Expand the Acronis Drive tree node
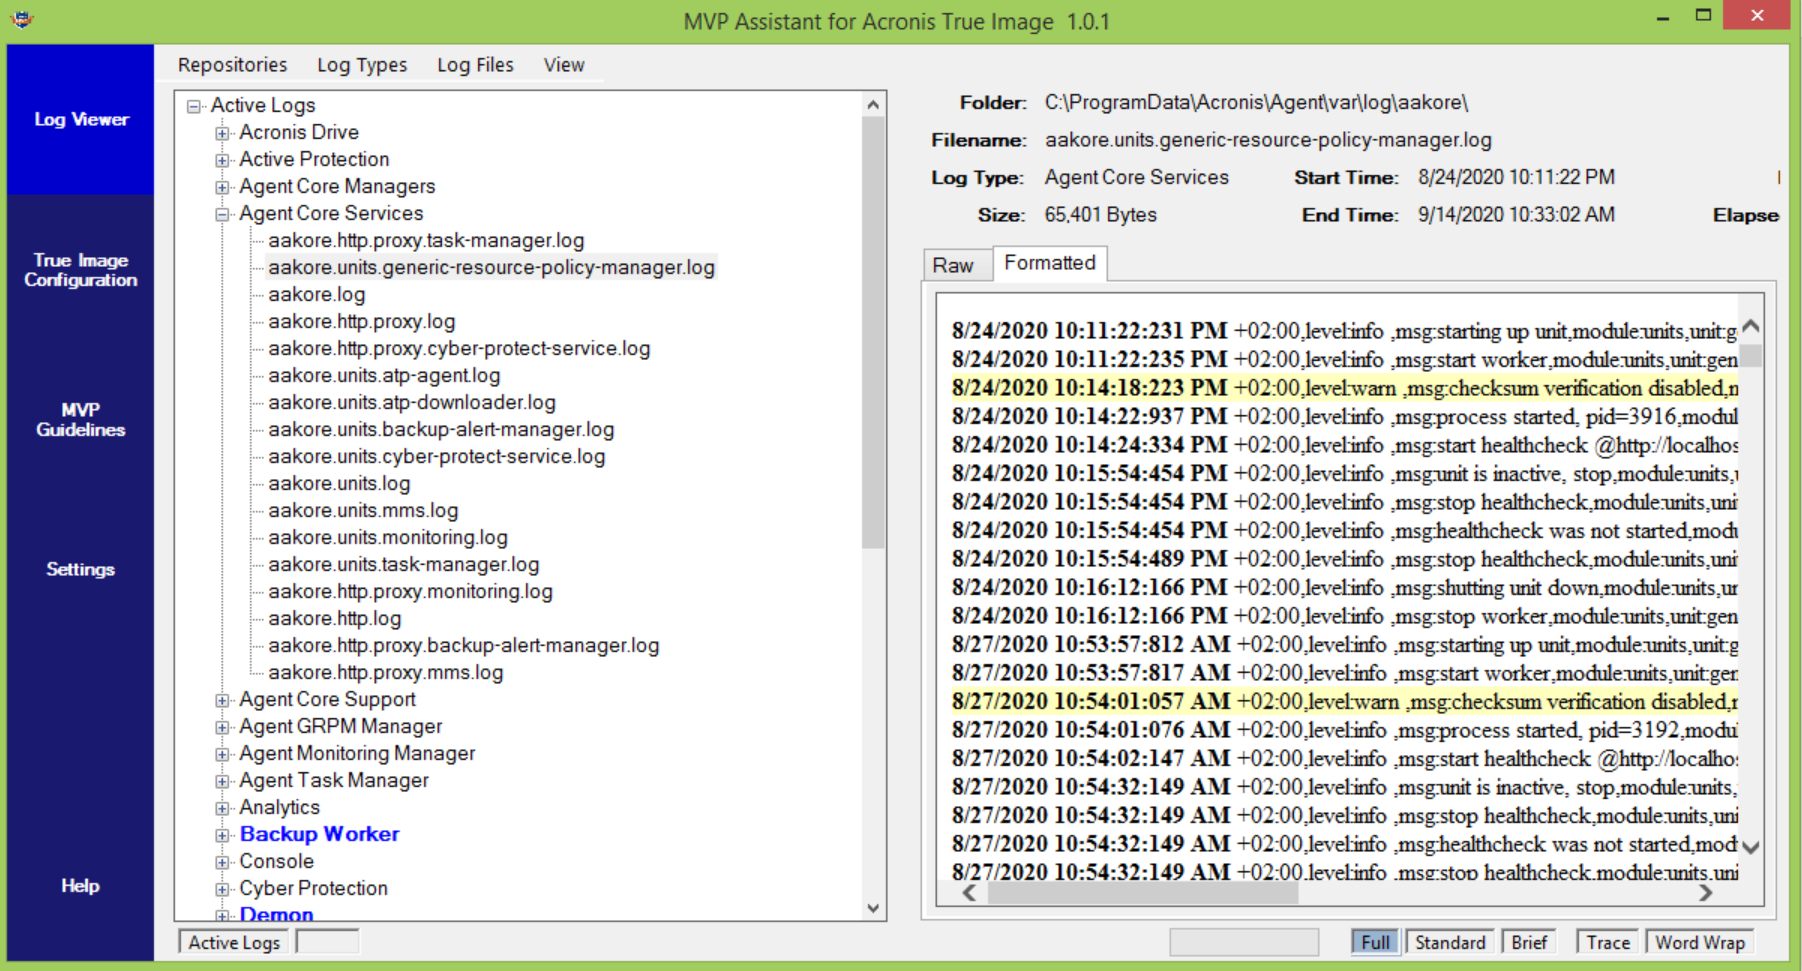The height and width of the screenshot is (971, 1802). coord(222,131)
